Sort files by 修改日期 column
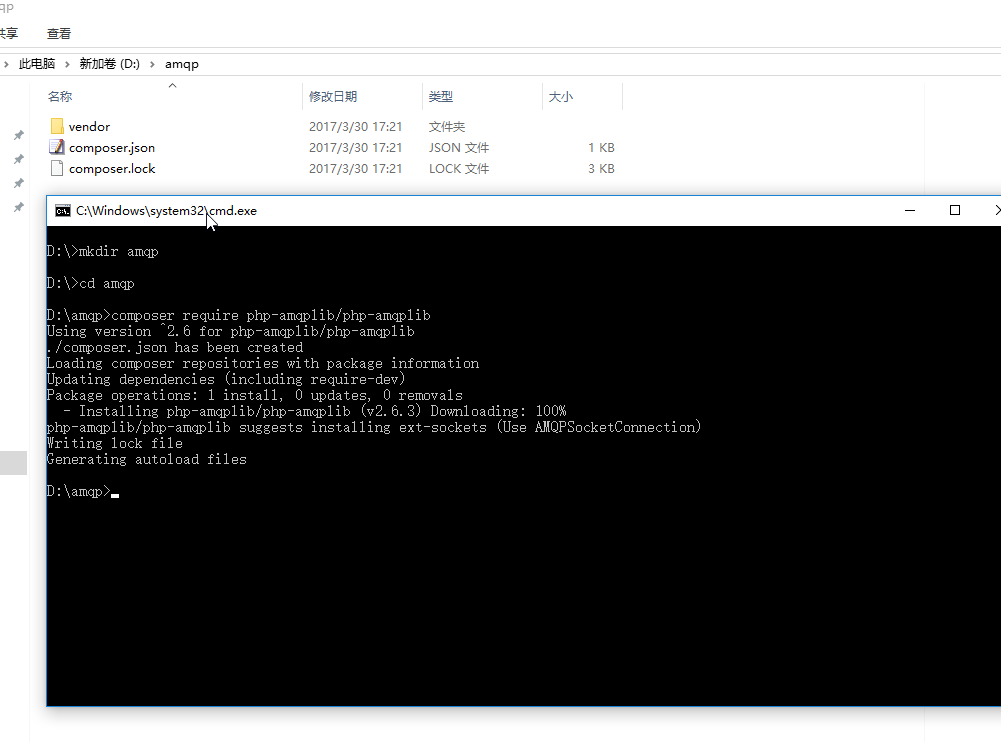This screenshot has height=742, width=1001. (x=333, y=96)
